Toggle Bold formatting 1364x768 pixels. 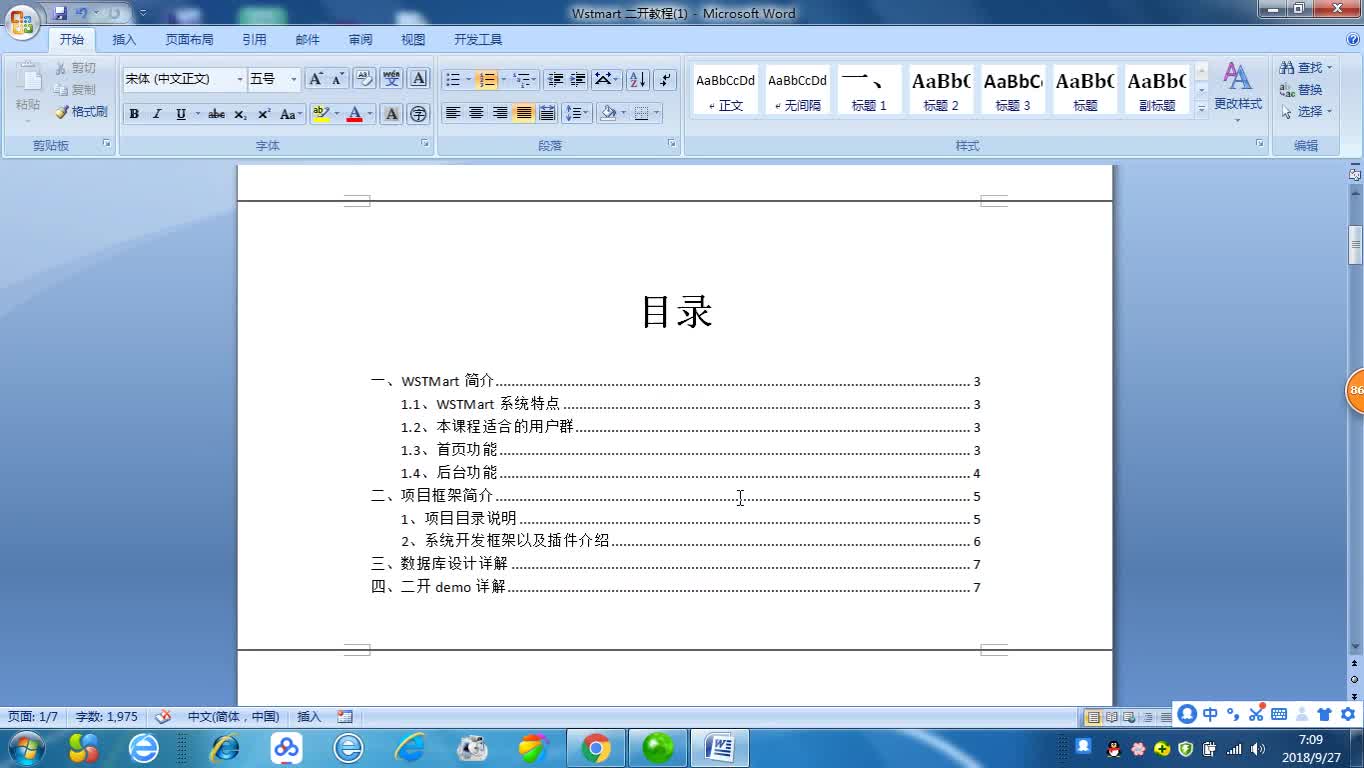134,114
